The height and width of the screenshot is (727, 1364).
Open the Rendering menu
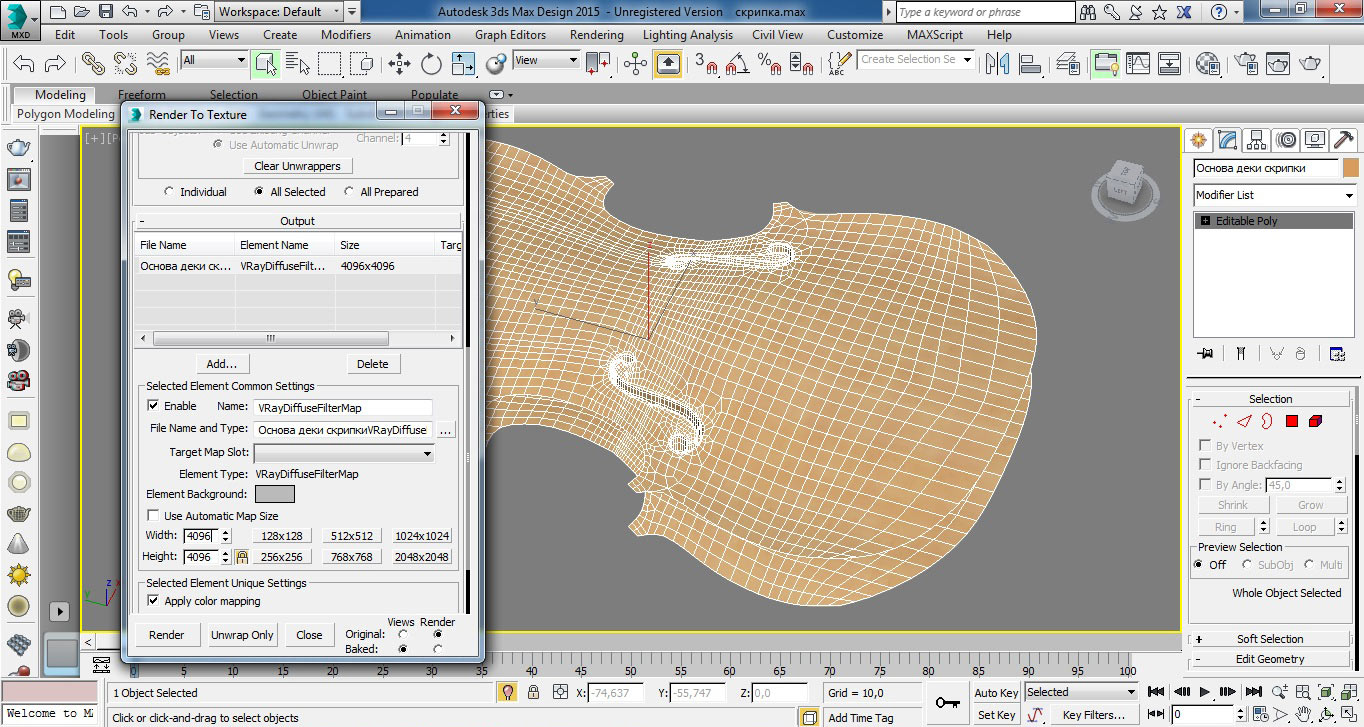[596, 34]
